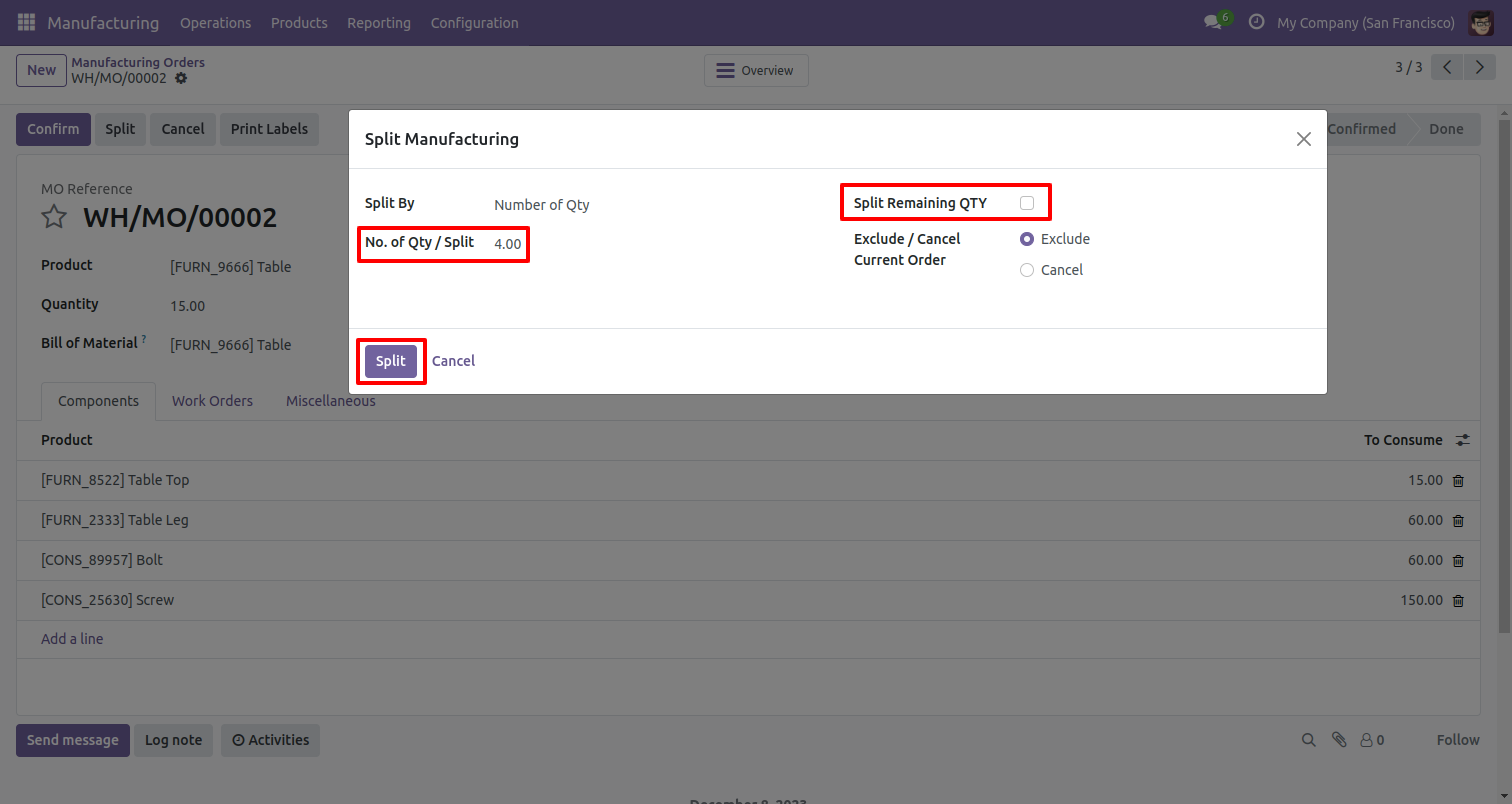Open the Reporting menu
The height and width of the screenshot is (804, 1512).
coord(379,22)
